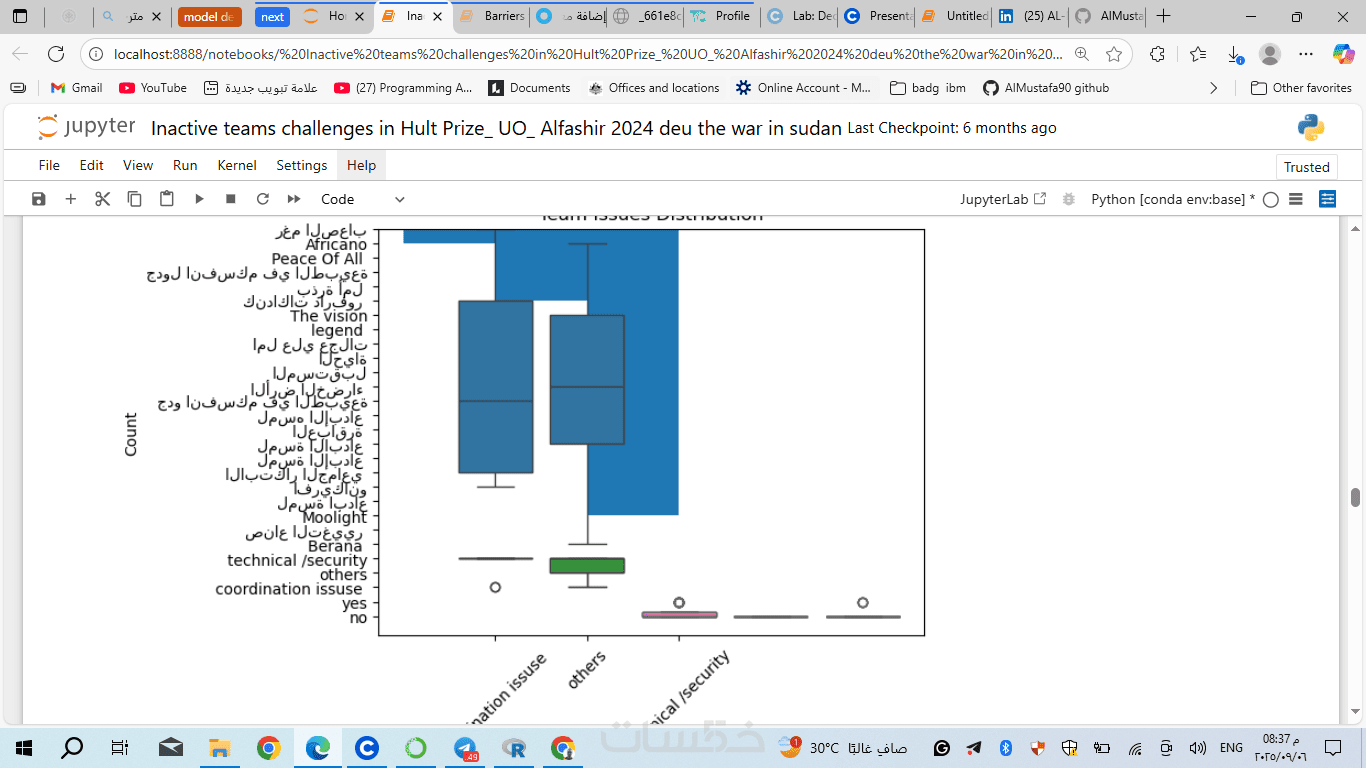Open the YouTube bookmark

(153, 88)
